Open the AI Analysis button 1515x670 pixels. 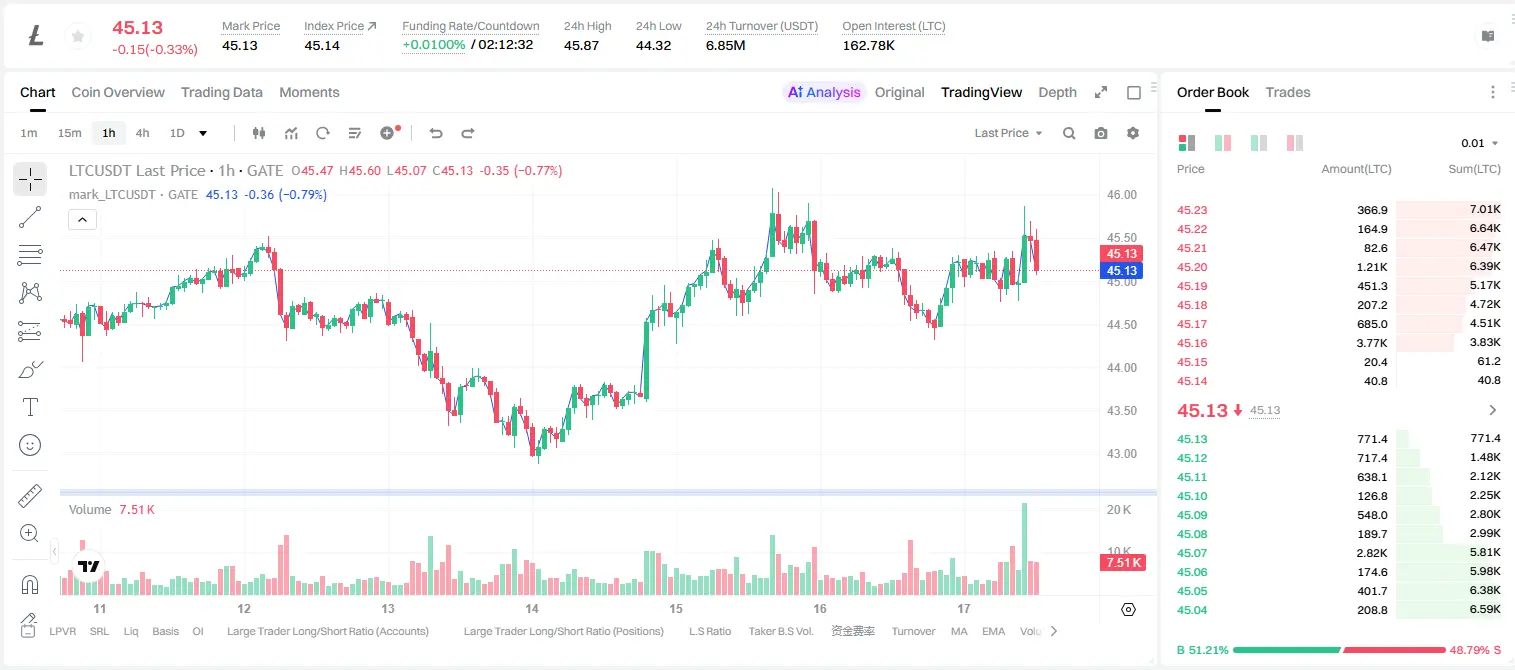tap(823, 92)
